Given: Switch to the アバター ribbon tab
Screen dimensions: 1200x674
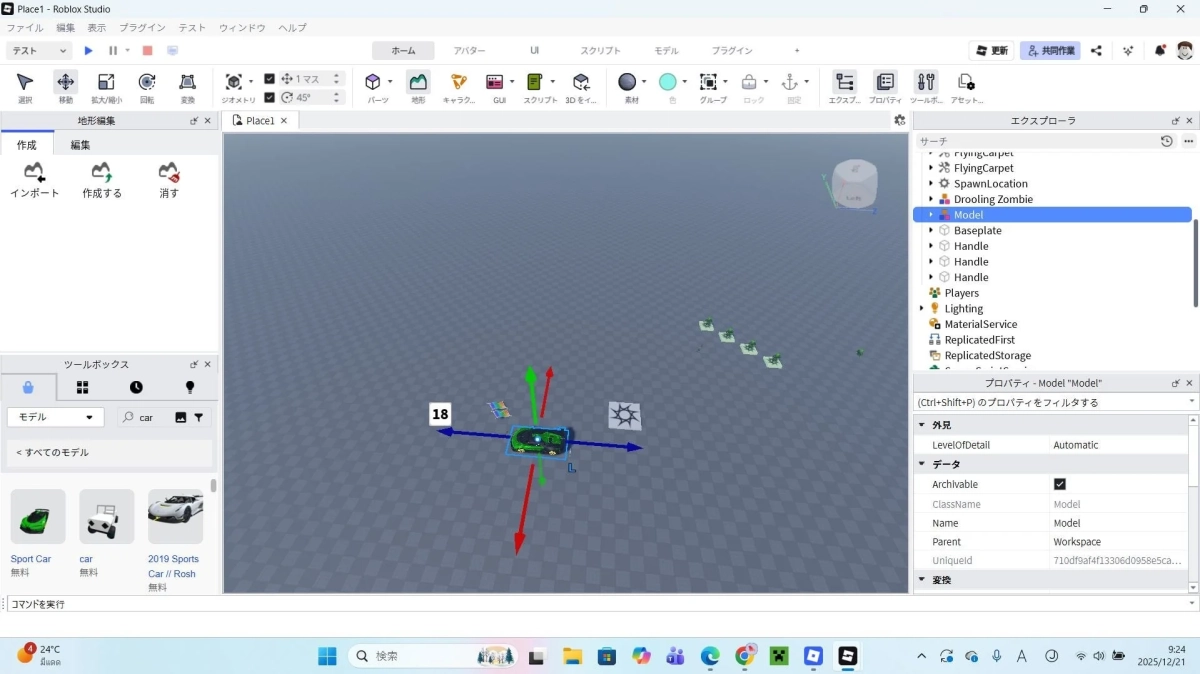Looking at the screenshot, I should pos(469,50).
